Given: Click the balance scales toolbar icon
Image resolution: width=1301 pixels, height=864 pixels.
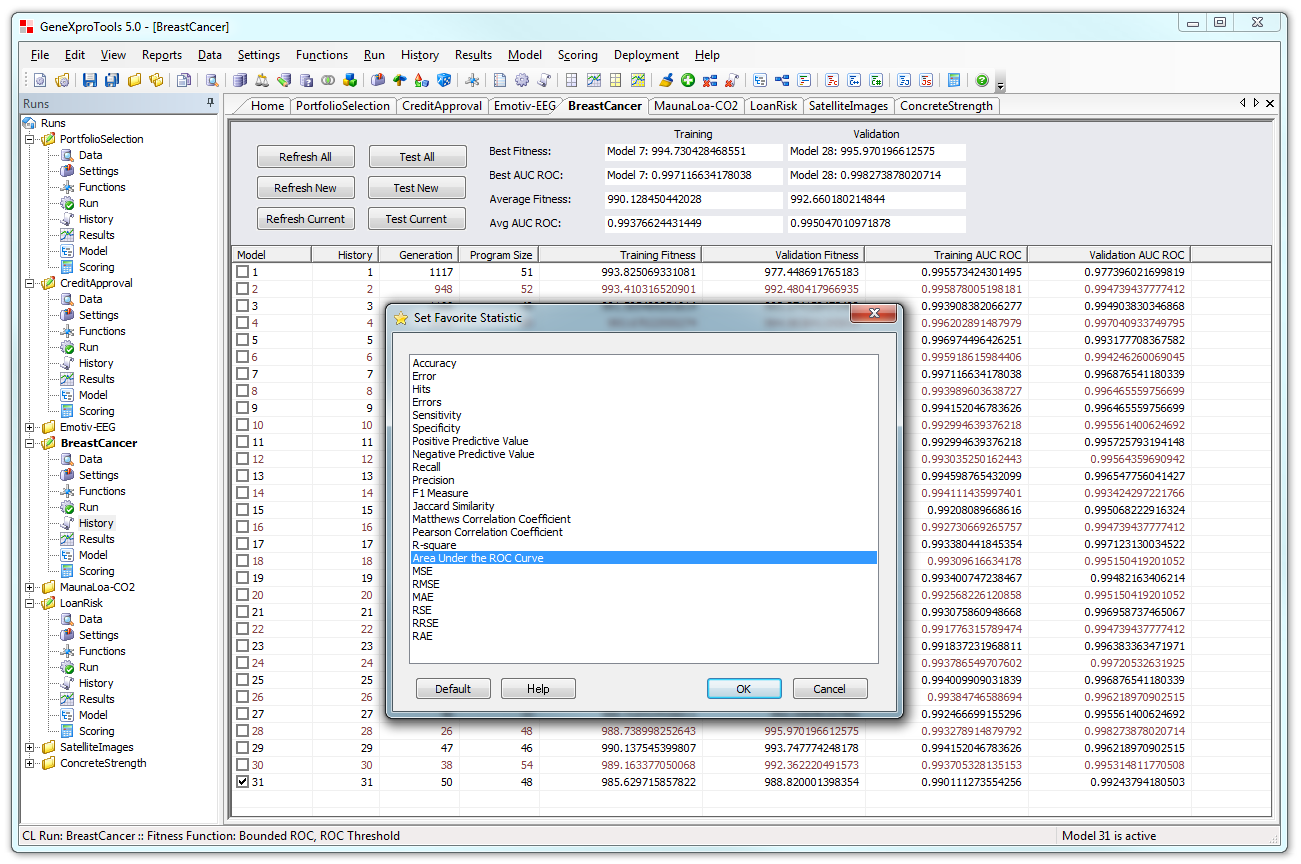Looking at the screenshot, I should pos(262,80).
